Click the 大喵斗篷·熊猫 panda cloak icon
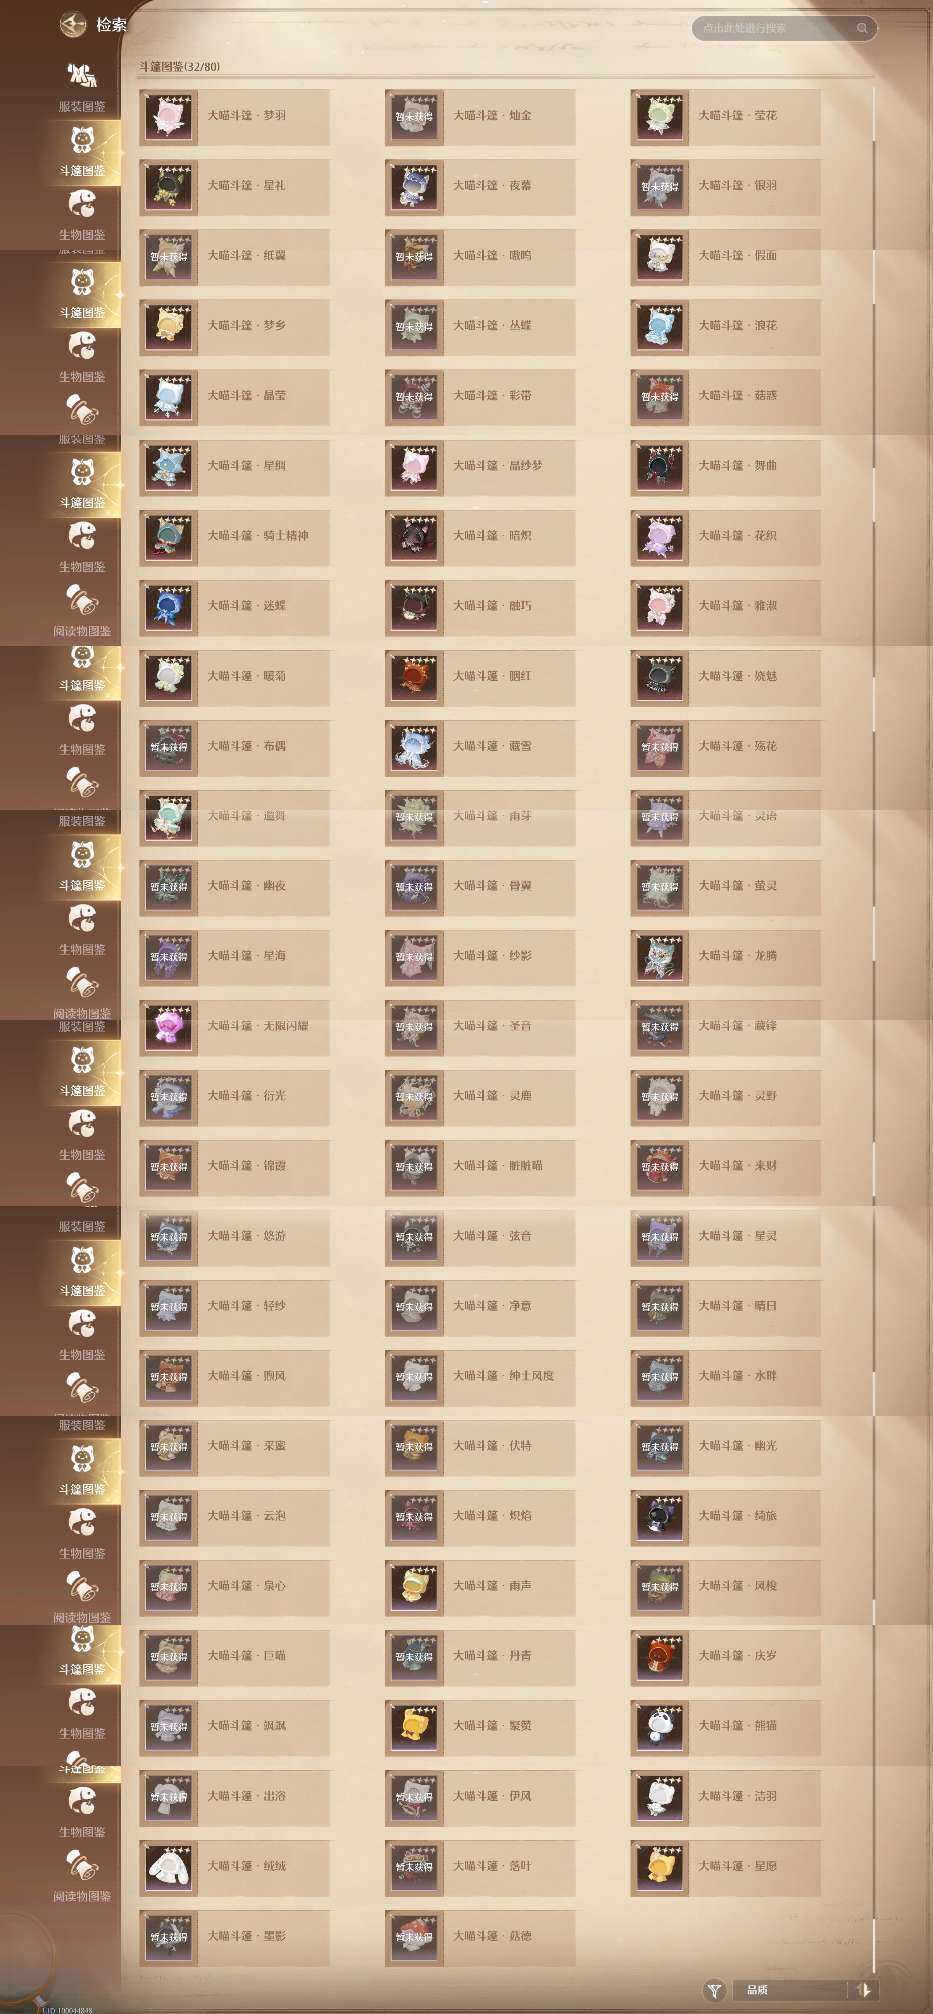Image resolution: width=933 pixels, height=2014 pixels. point(659,1726)
